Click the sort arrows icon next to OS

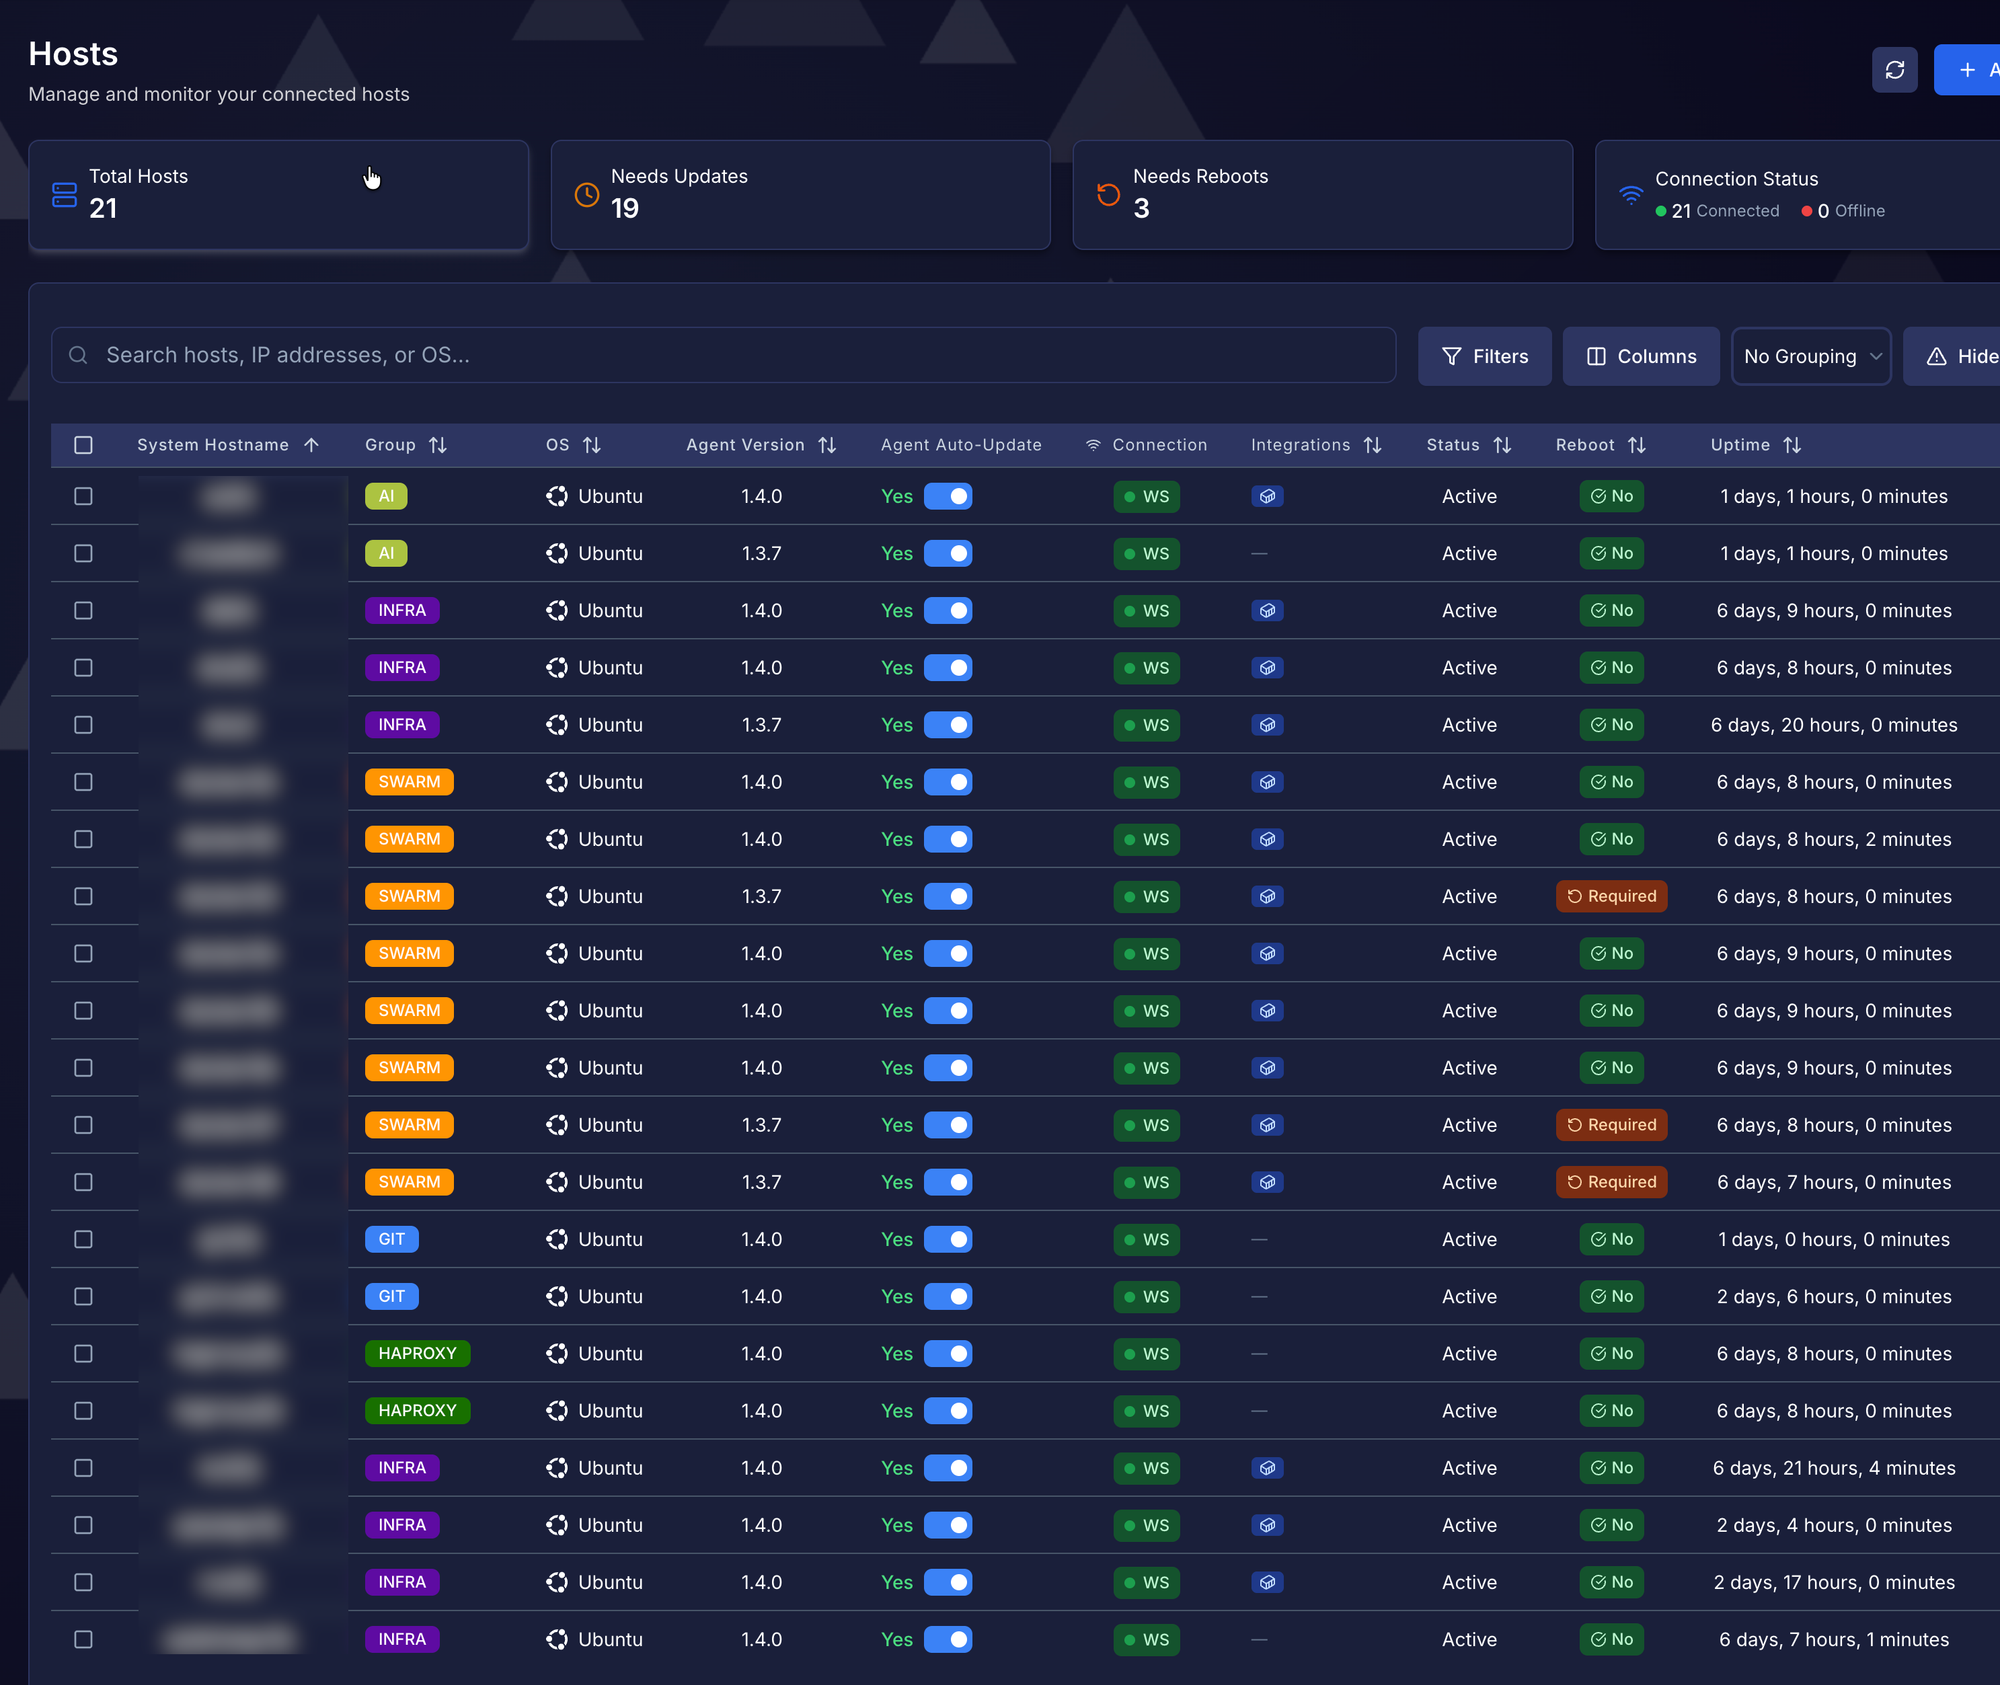(x=592, y=445)
